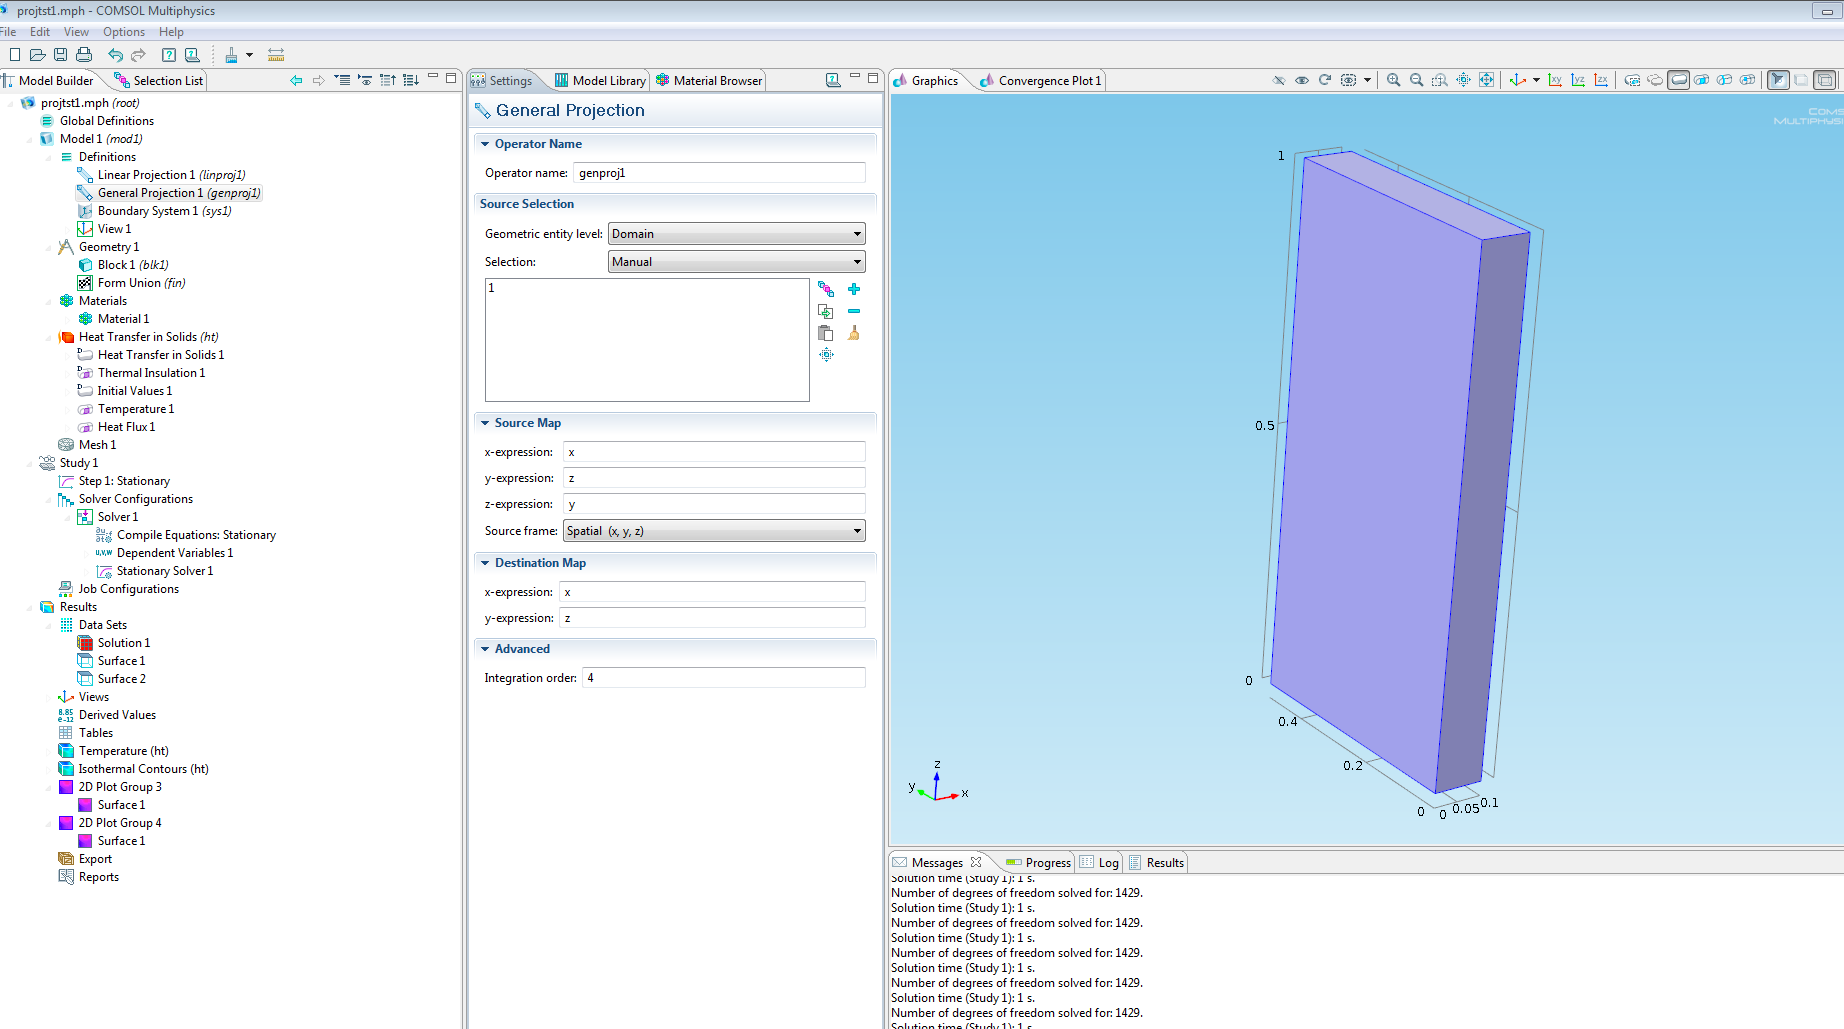The width and height of the screenshot is (1844, 1029).
Task: Click the Zoom In magnifier icon
Action: tap(1393, 80)
